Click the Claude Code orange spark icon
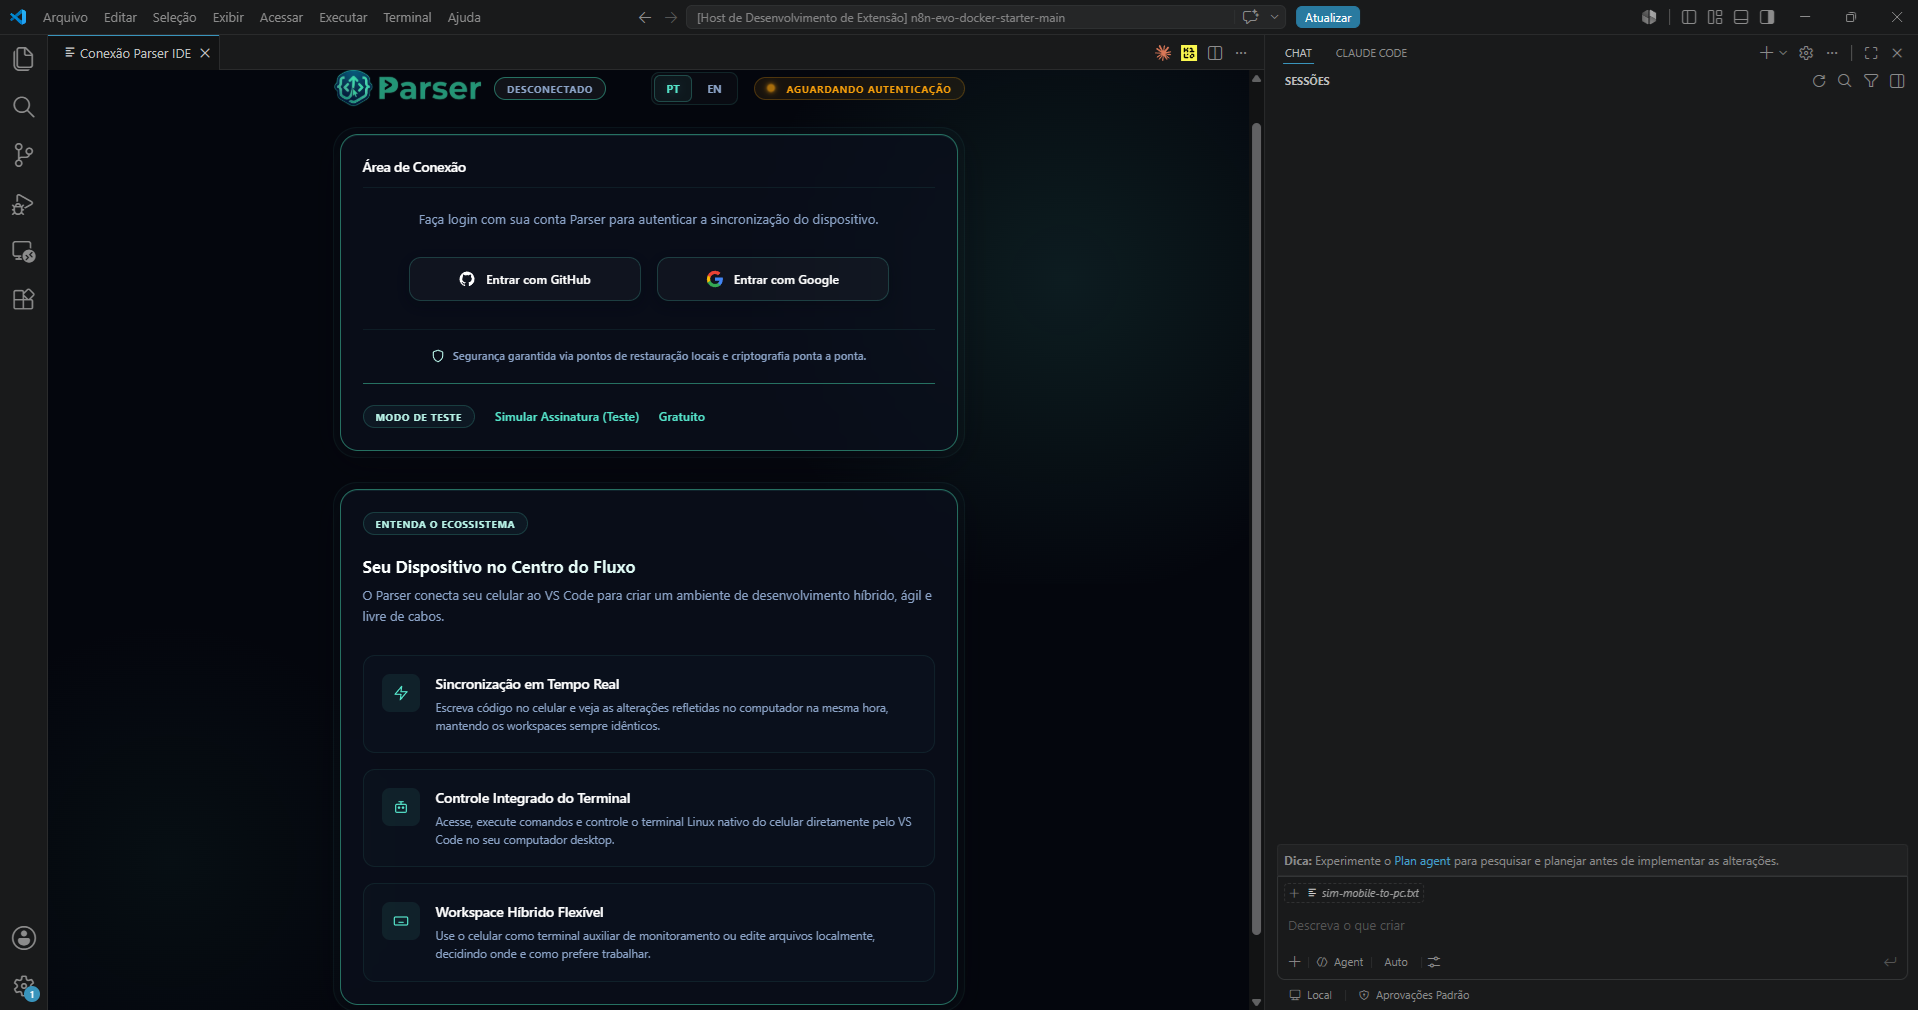1918x1010 pixels. (x=1163, y=53)
